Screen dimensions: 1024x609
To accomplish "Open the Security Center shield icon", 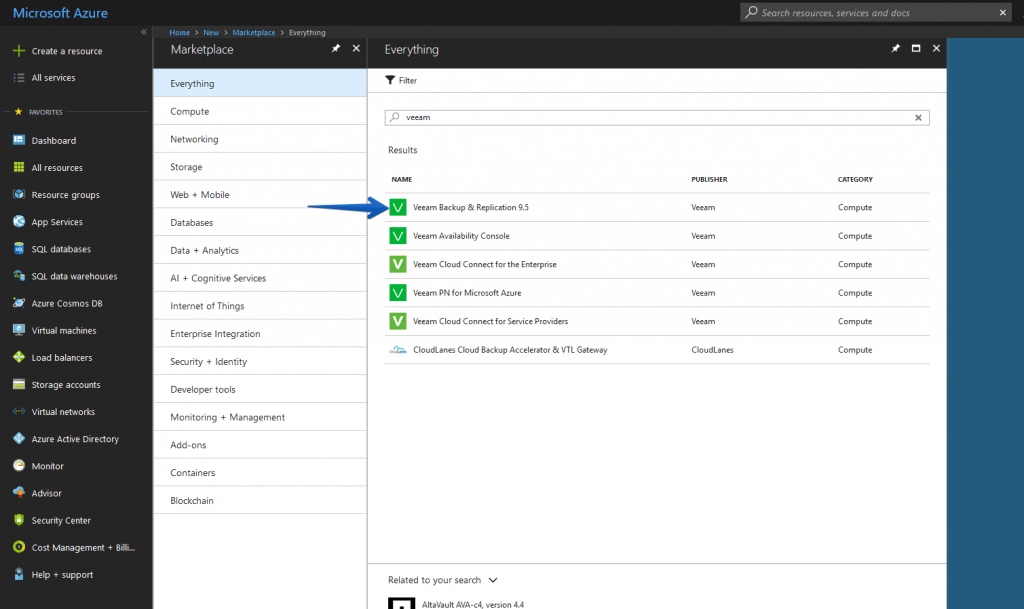I will (x=19, y=520).
